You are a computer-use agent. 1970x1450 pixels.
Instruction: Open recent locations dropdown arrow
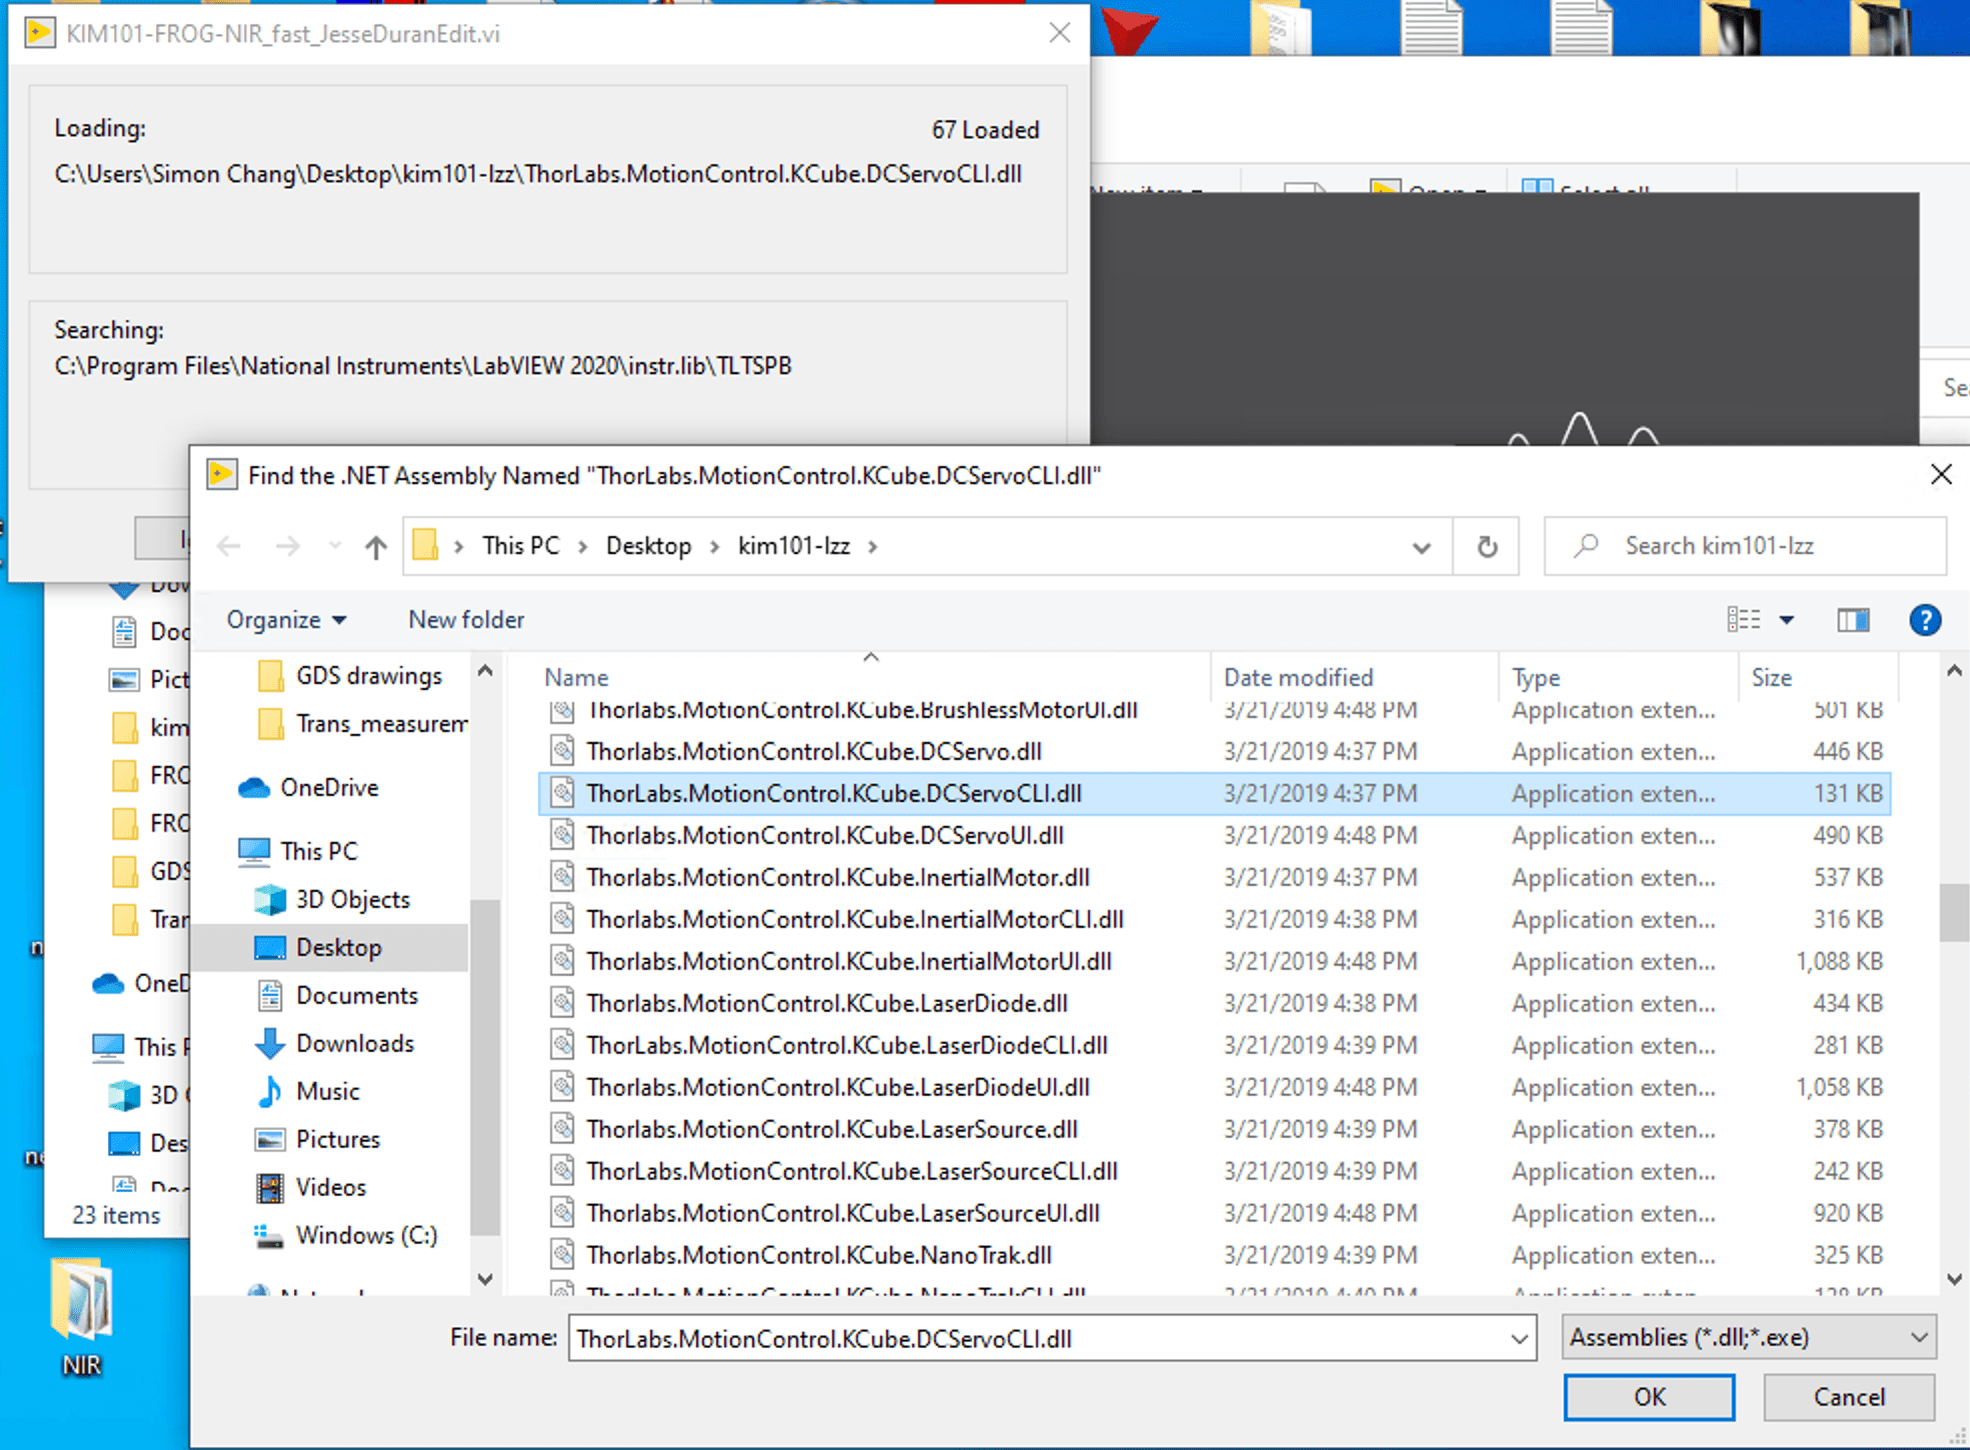click(334, 546)
